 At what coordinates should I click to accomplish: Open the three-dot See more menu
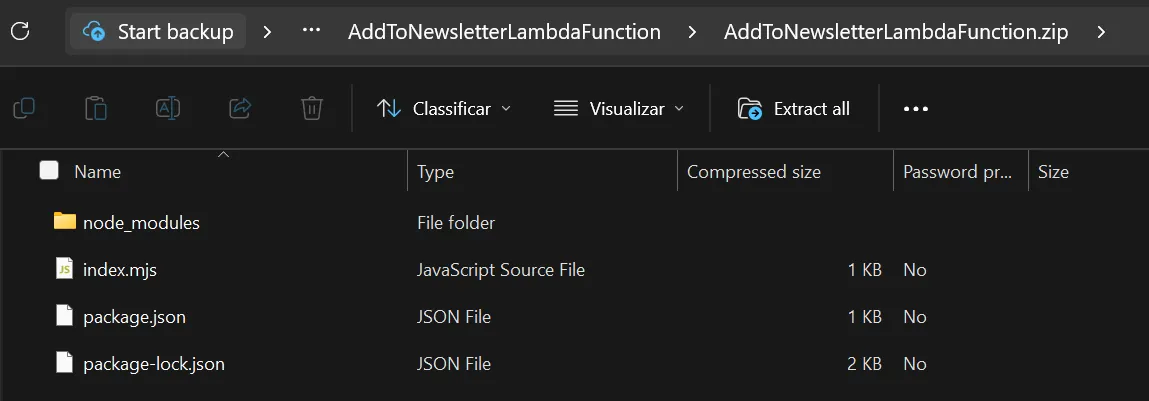916,109
